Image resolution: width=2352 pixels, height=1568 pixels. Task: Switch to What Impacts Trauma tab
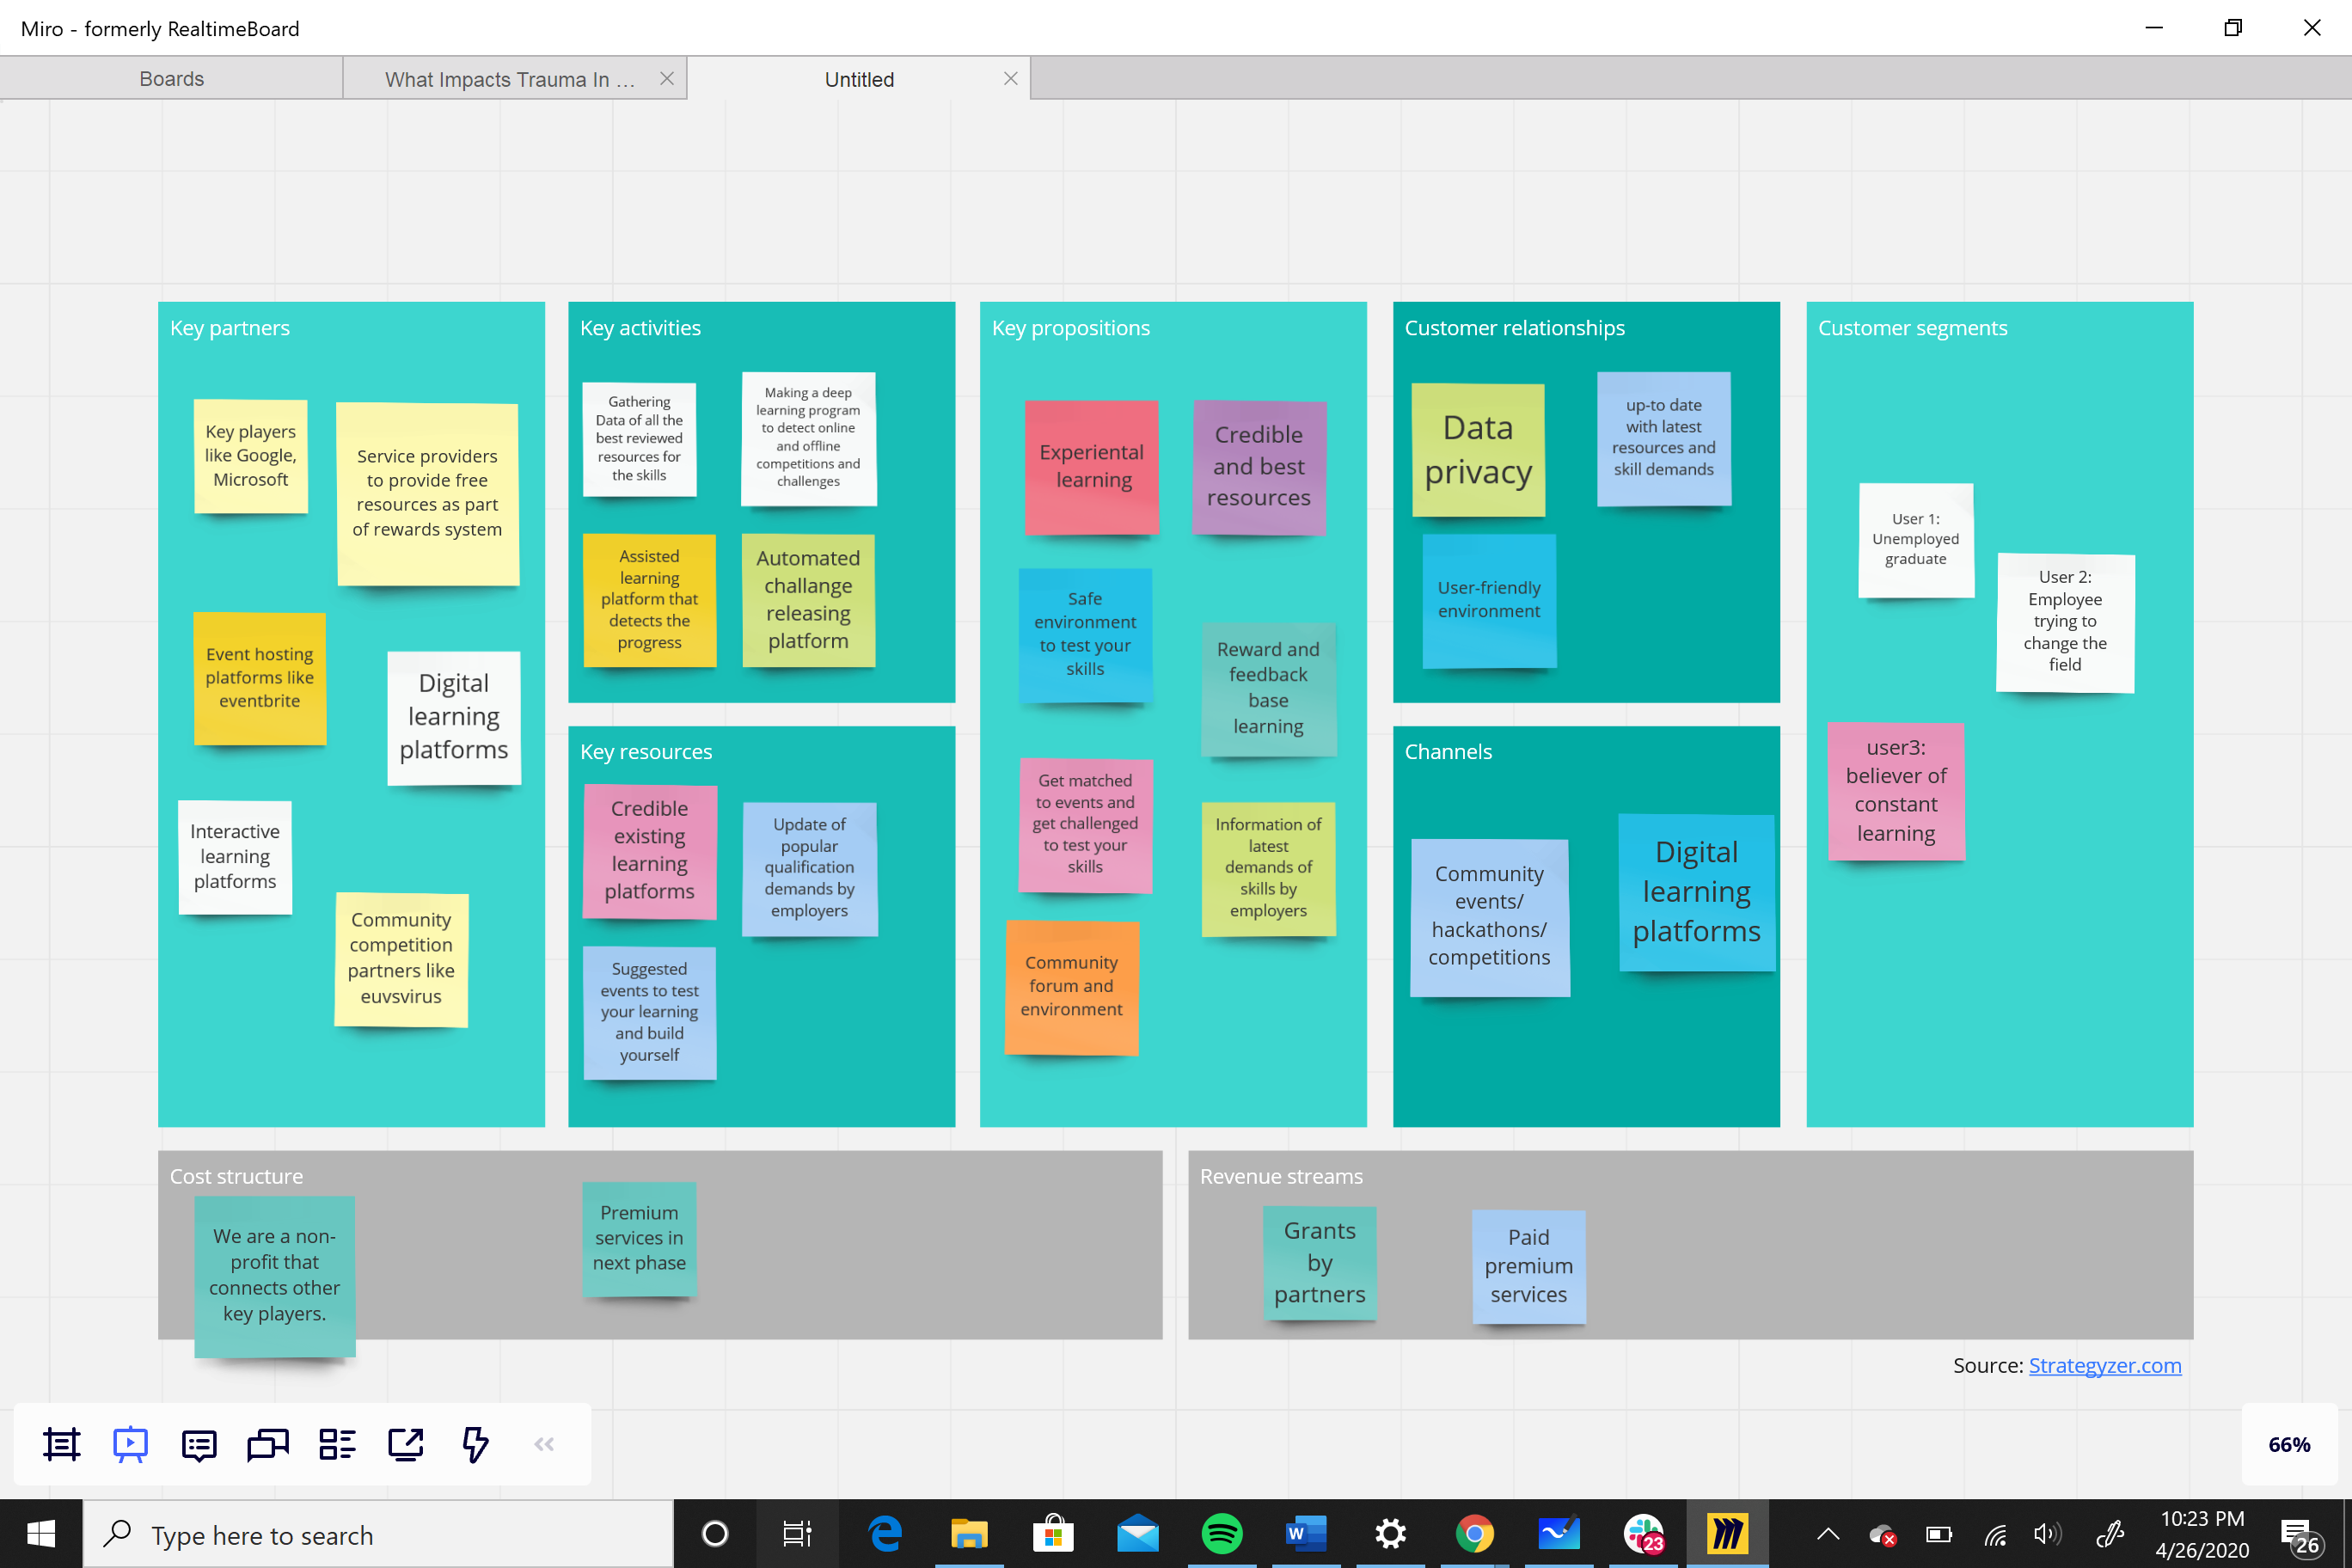(x=509, y=79)
